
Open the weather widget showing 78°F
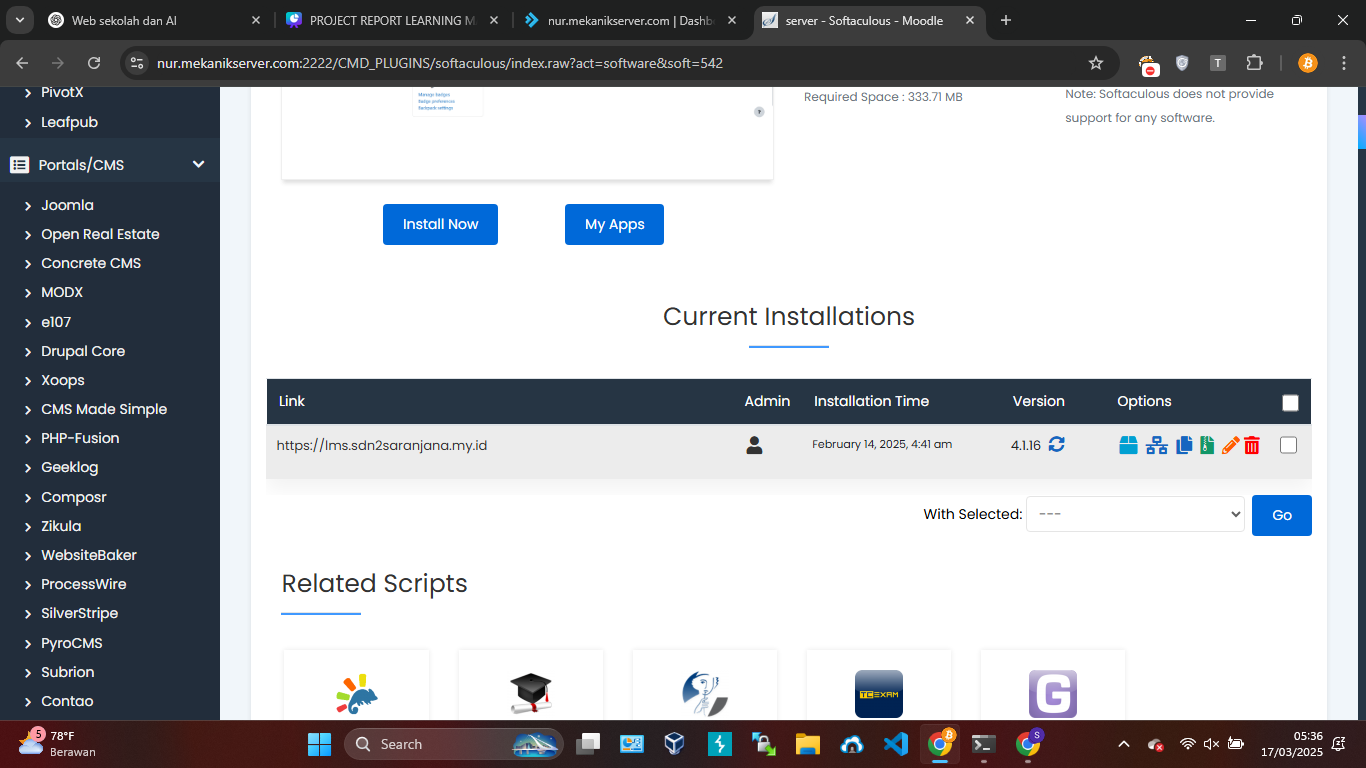(58, 744)
